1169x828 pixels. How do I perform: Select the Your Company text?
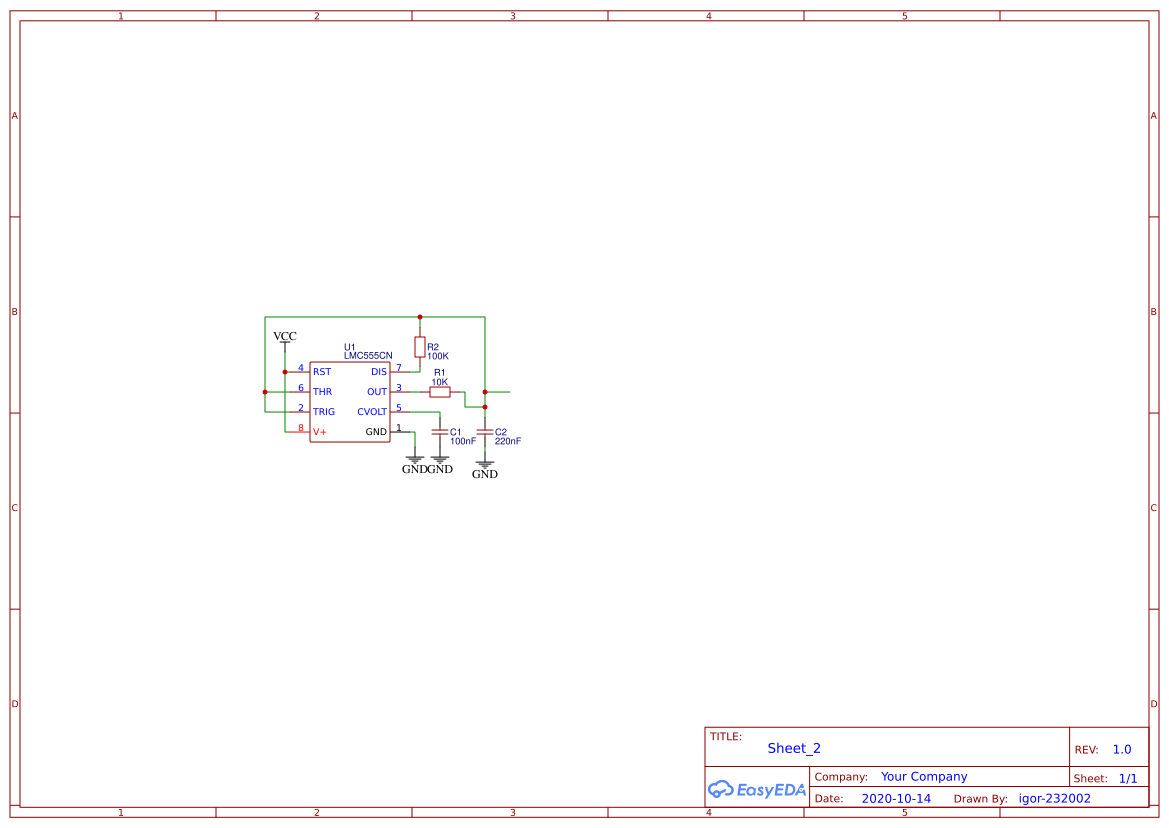[x=923, y=776]
